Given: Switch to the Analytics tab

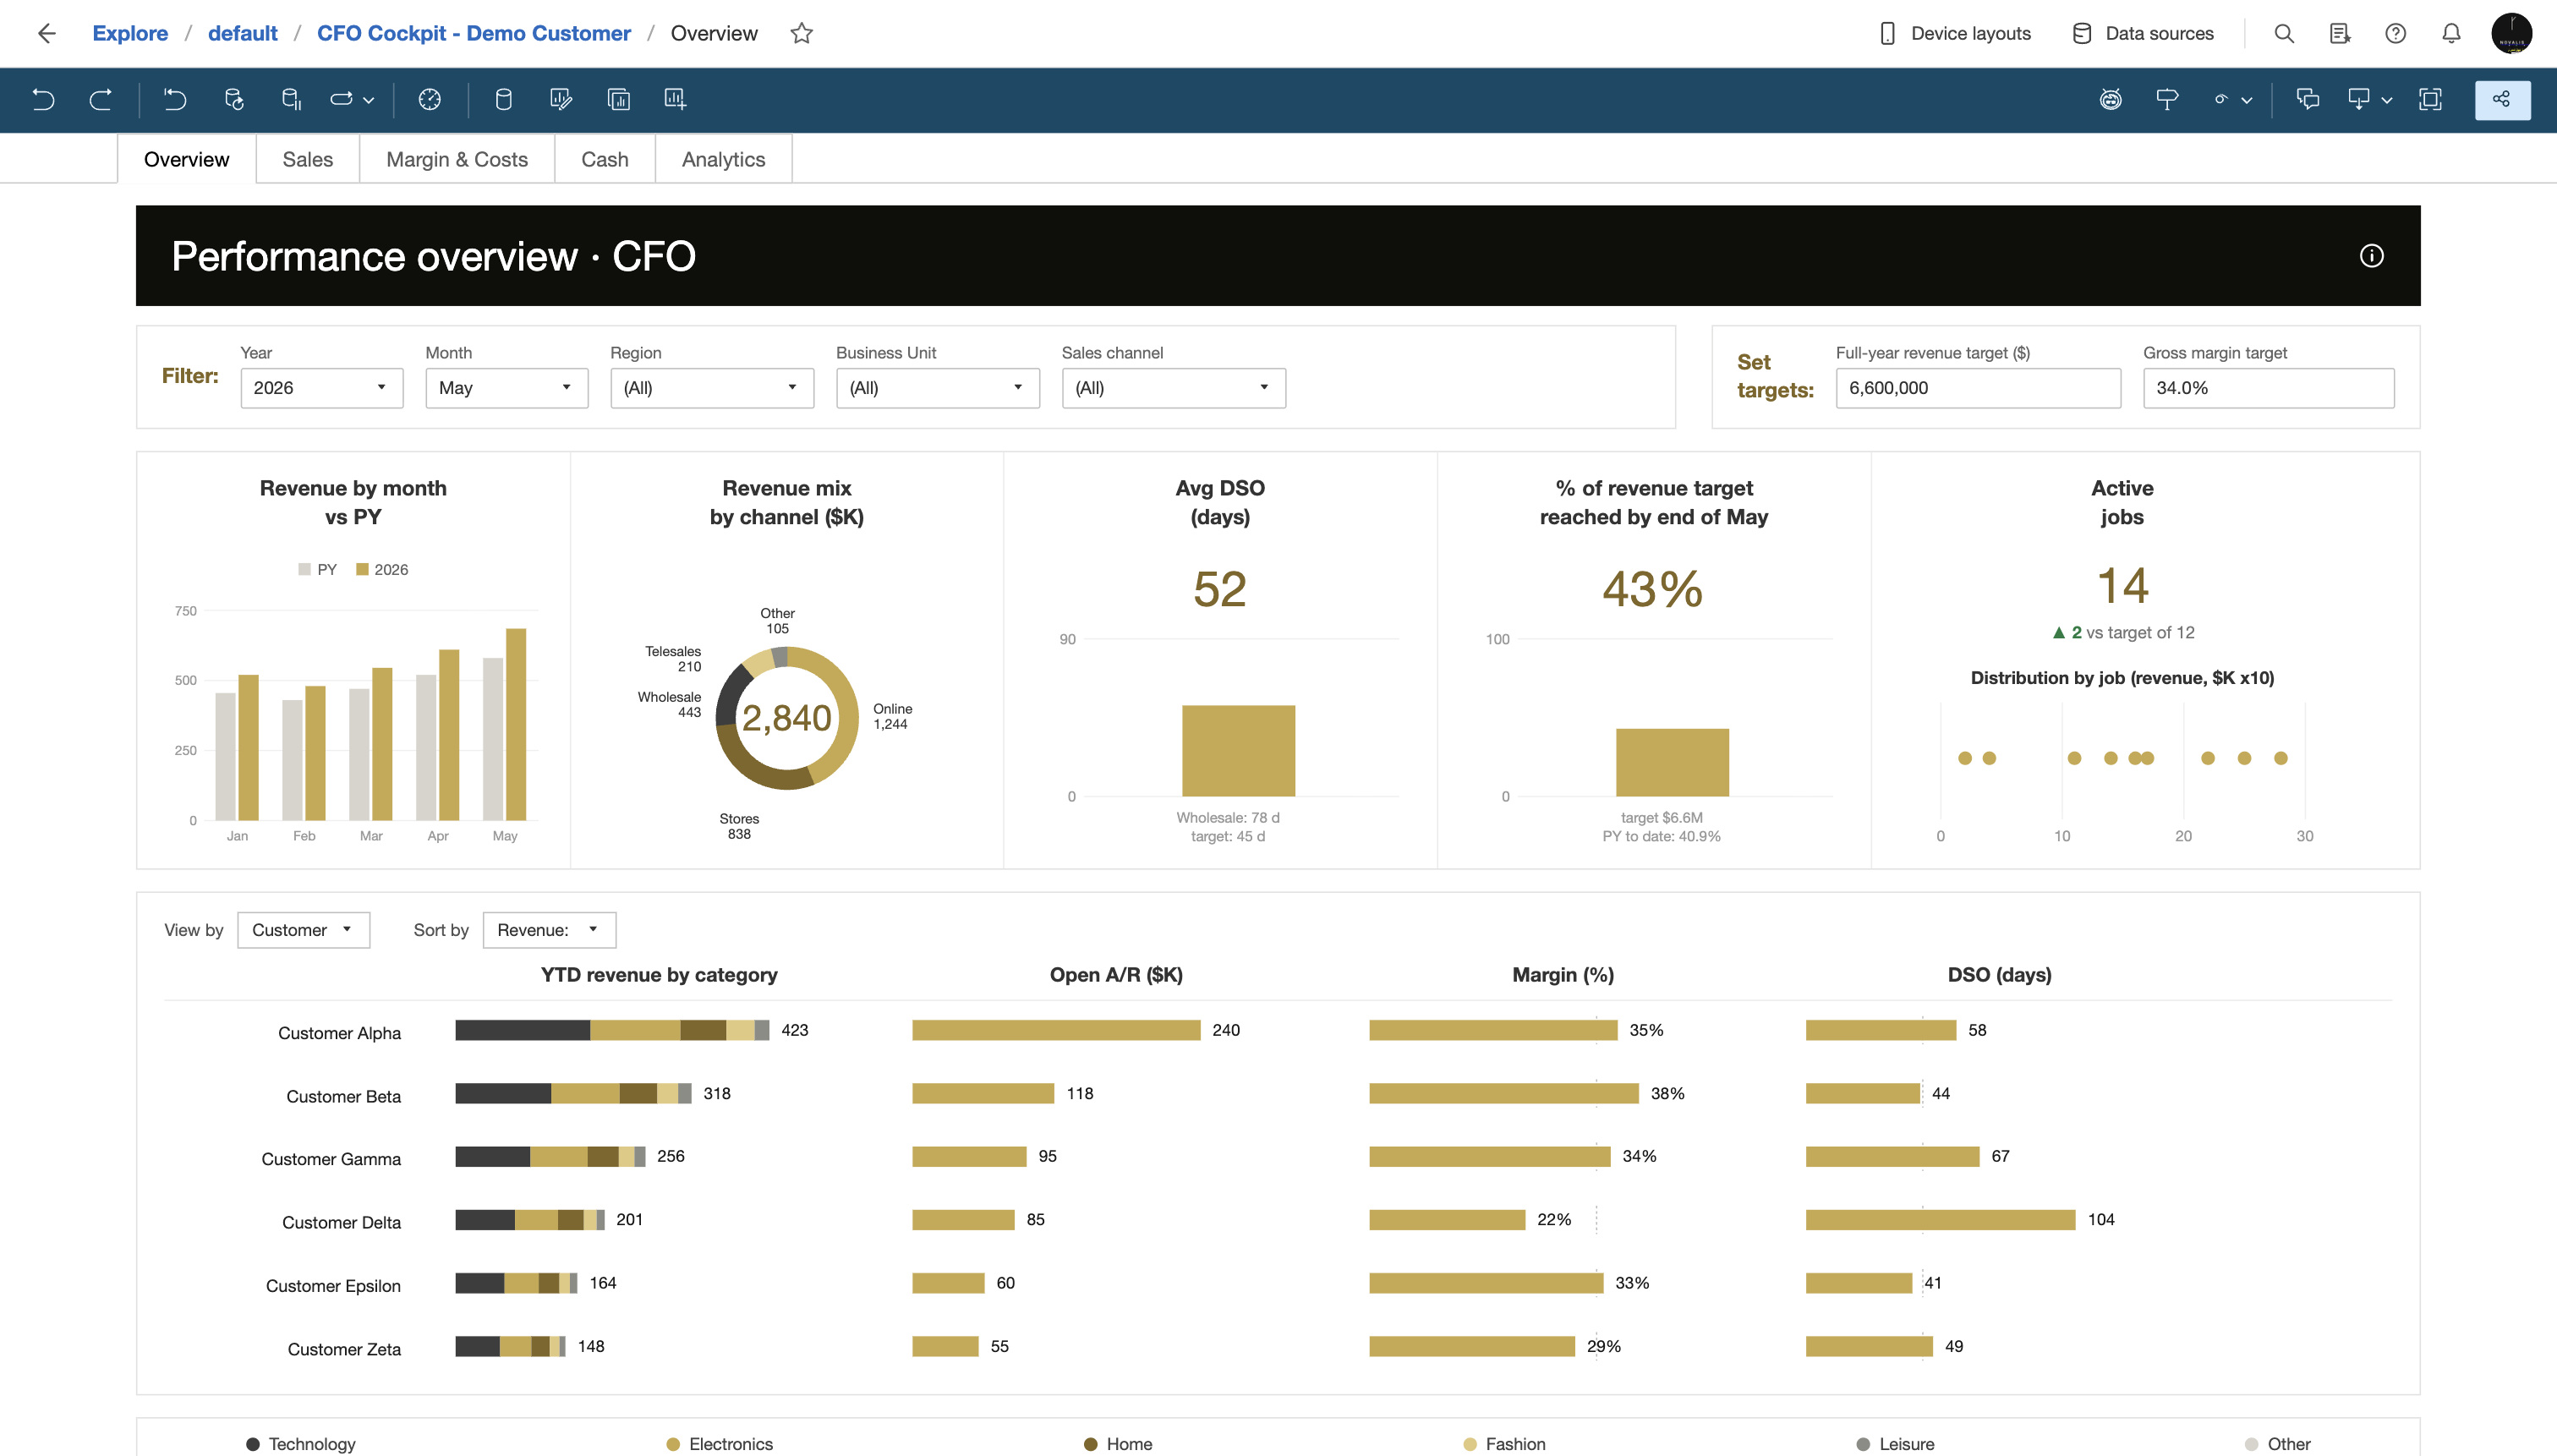Looking at the screenshot, I should (x=723, y=159).
